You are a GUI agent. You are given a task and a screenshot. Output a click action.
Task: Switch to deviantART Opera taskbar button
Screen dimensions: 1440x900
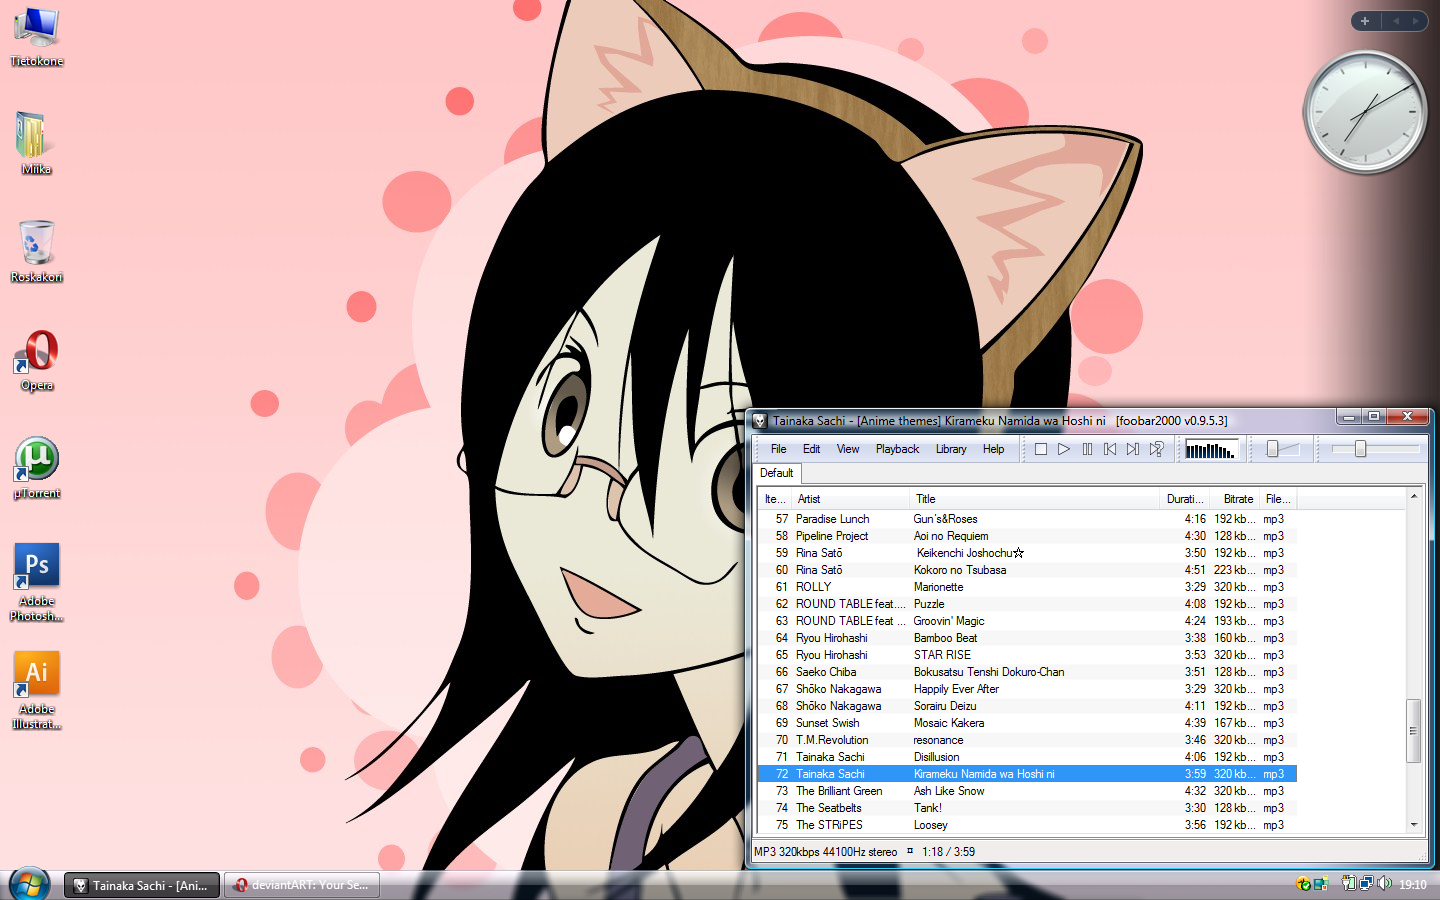tap(302, 885)
